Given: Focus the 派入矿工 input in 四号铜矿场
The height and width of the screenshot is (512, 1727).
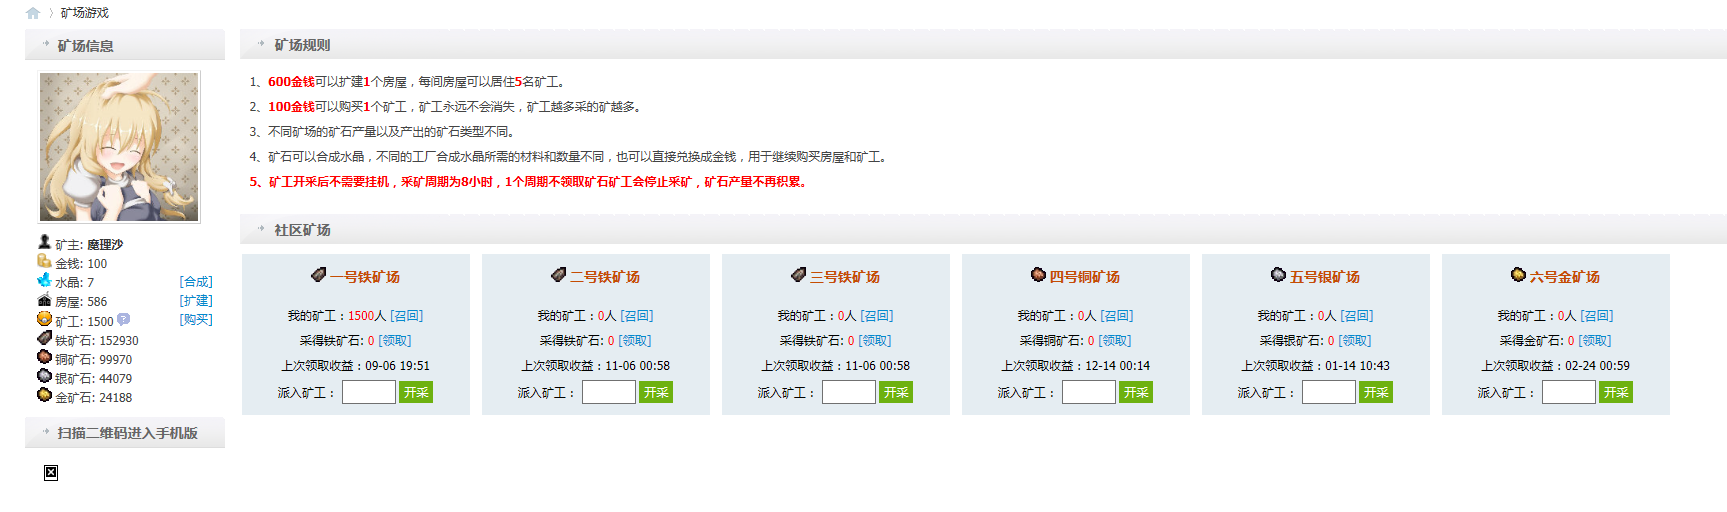Looking at the screenshot, I should 1089,392.
